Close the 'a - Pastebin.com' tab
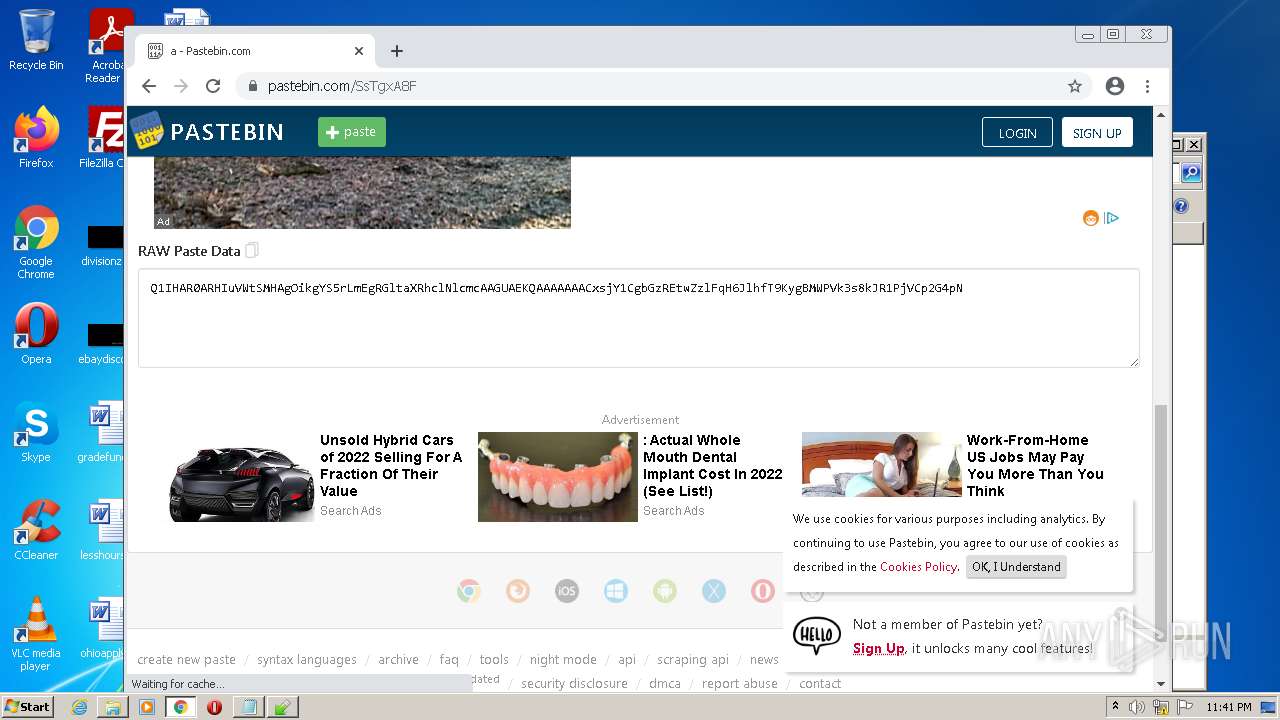The width and height of the screenshot is (1280, 720). [359, 51]
